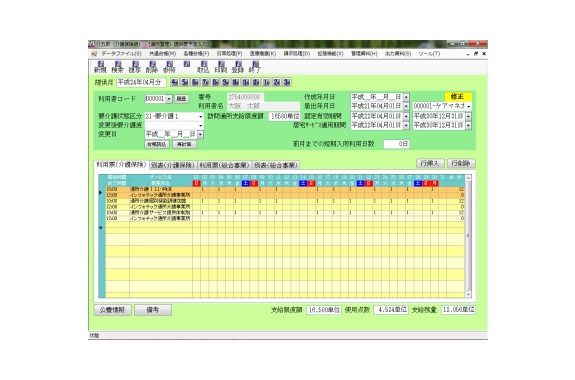This screenshot has width=575, height=380.
Task: Click the 印刷 (print) toolbar icon
Action: pyautogui.click(x=221, y=67)
